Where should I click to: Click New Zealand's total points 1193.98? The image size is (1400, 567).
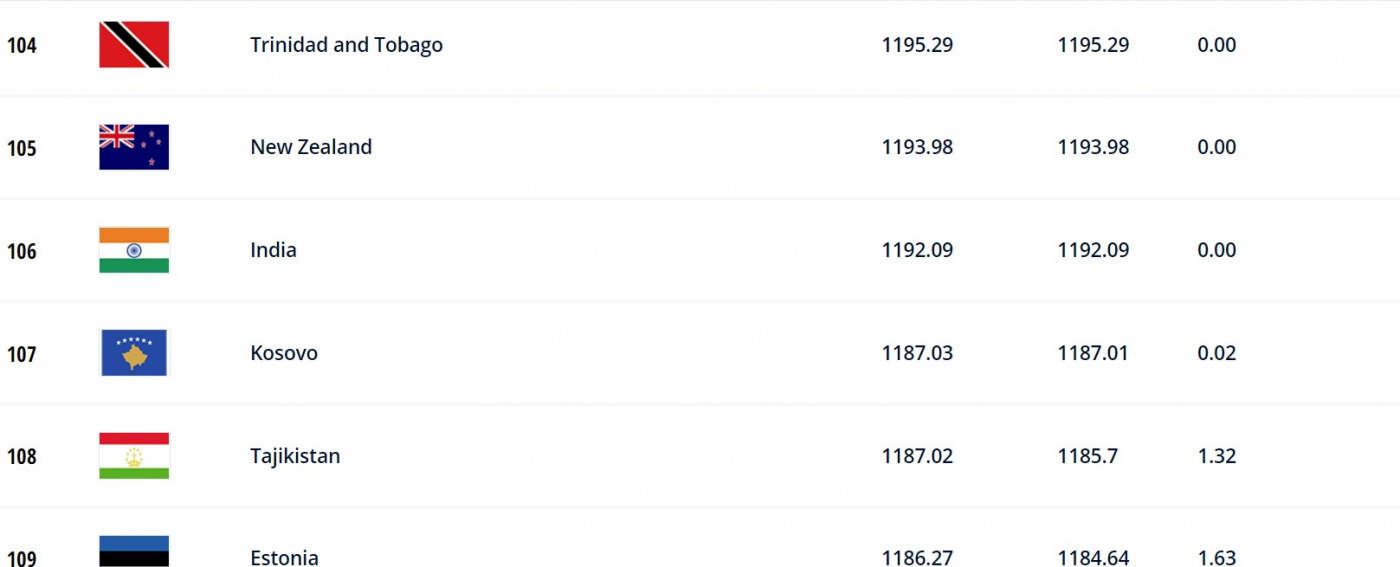tap(917, 147)
